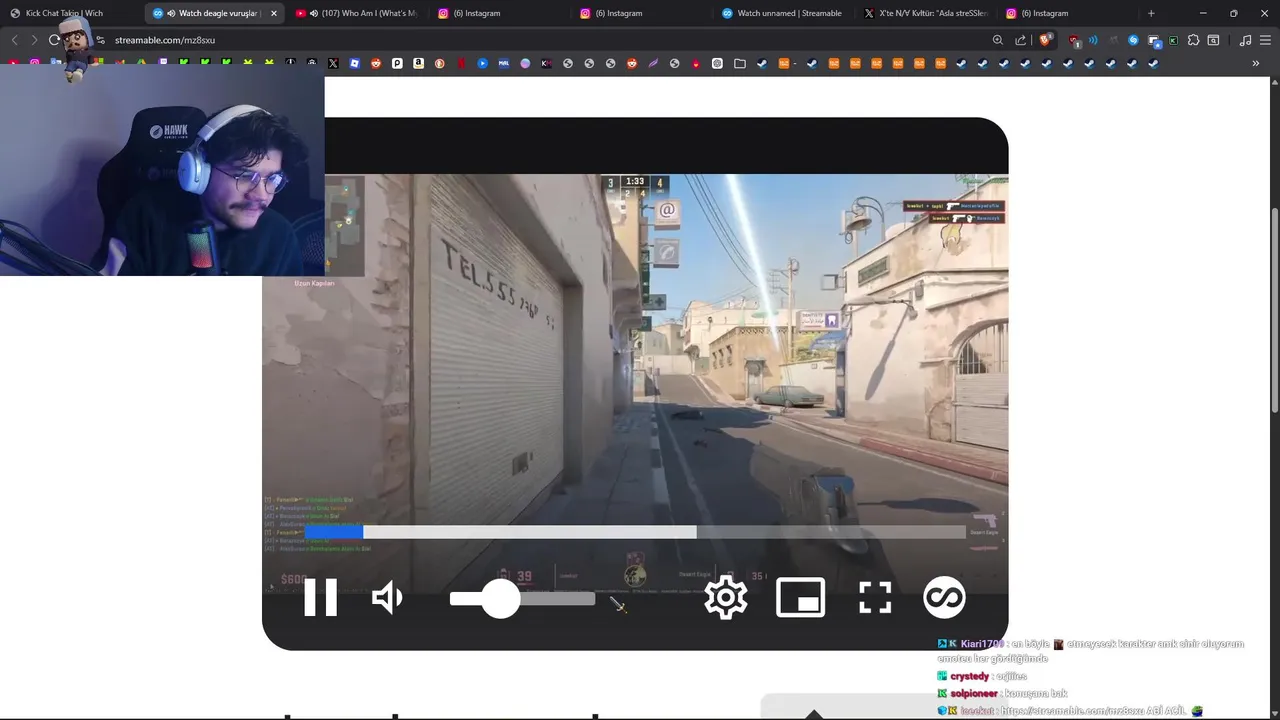Go forward to next page
The width and height of the screenshot is (1280, 720).
[34, 40]
